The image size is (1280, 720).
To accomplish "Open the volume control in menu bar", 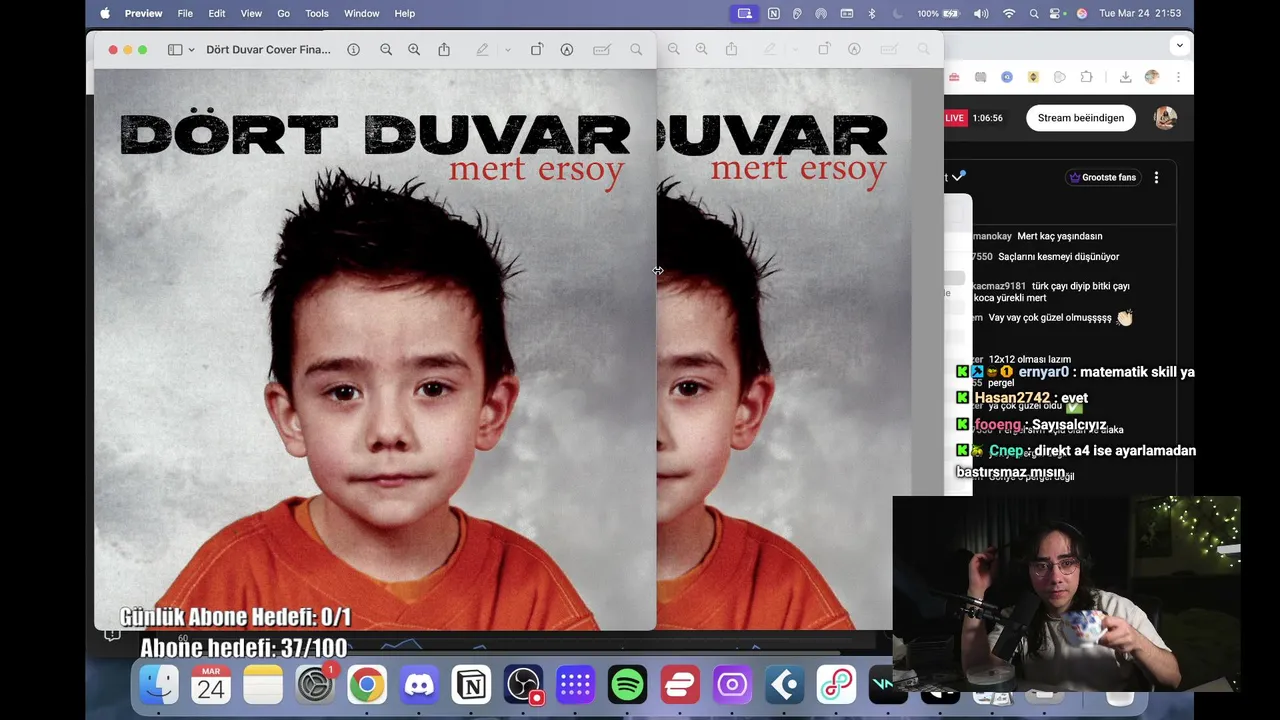I will (x=981, y=13).
